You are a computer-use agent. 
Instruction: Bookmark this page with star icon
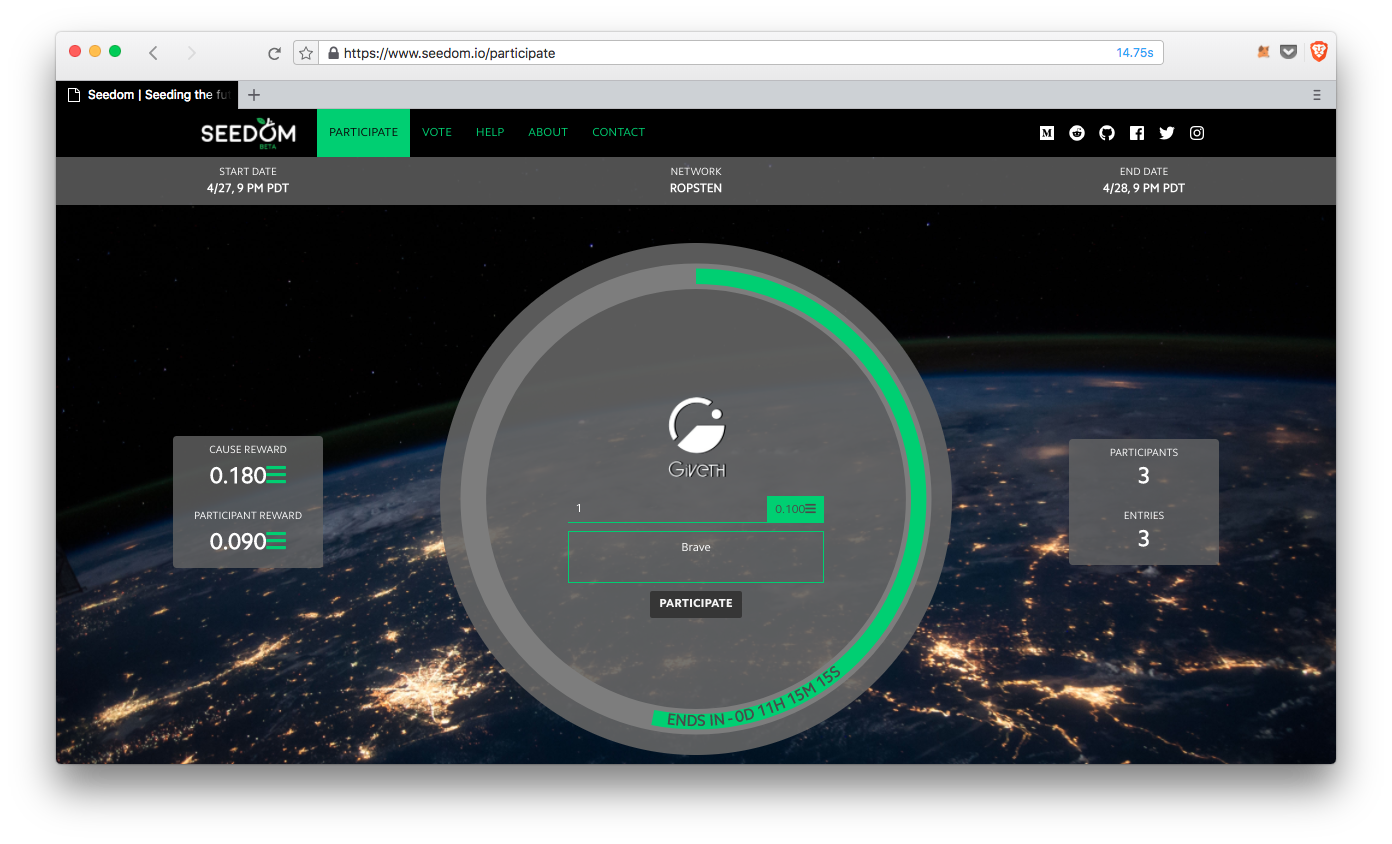(x=306, y=53)
